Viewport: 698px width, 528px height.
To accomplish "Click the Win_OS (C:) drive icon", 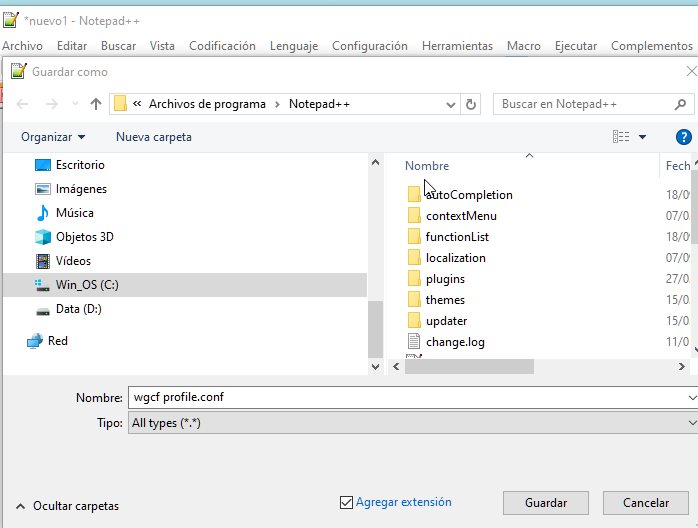I will [43, 285].
